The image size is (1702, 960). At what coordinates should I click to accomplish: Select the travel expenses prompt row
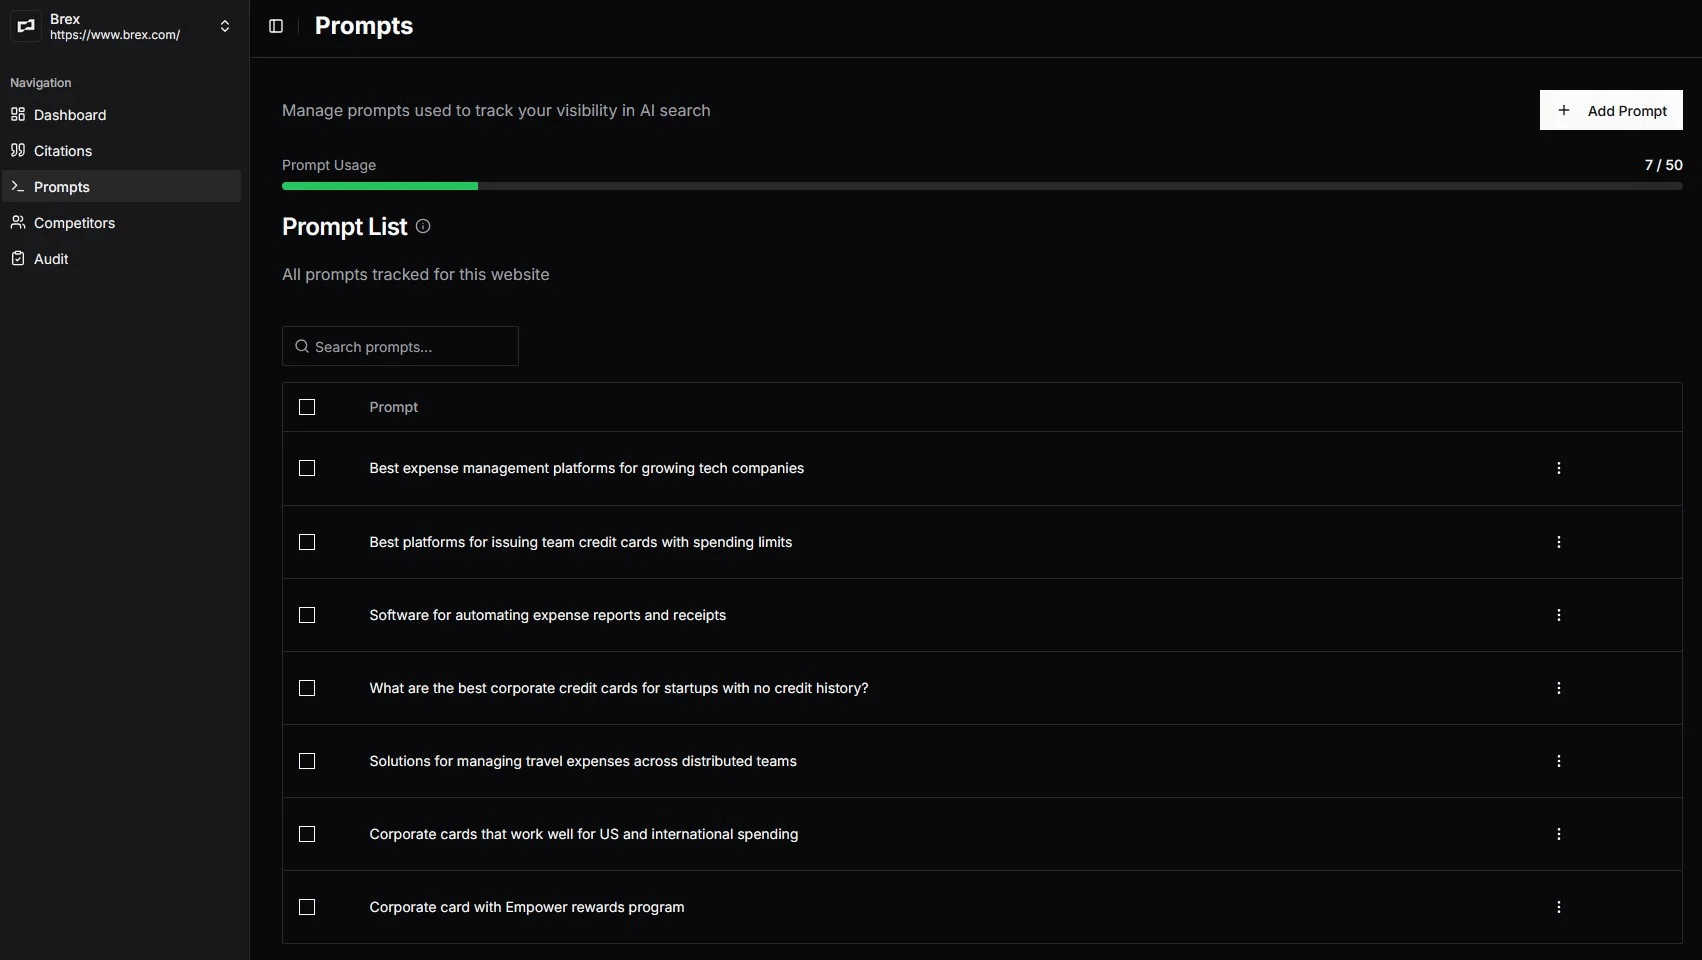(583, 761)
